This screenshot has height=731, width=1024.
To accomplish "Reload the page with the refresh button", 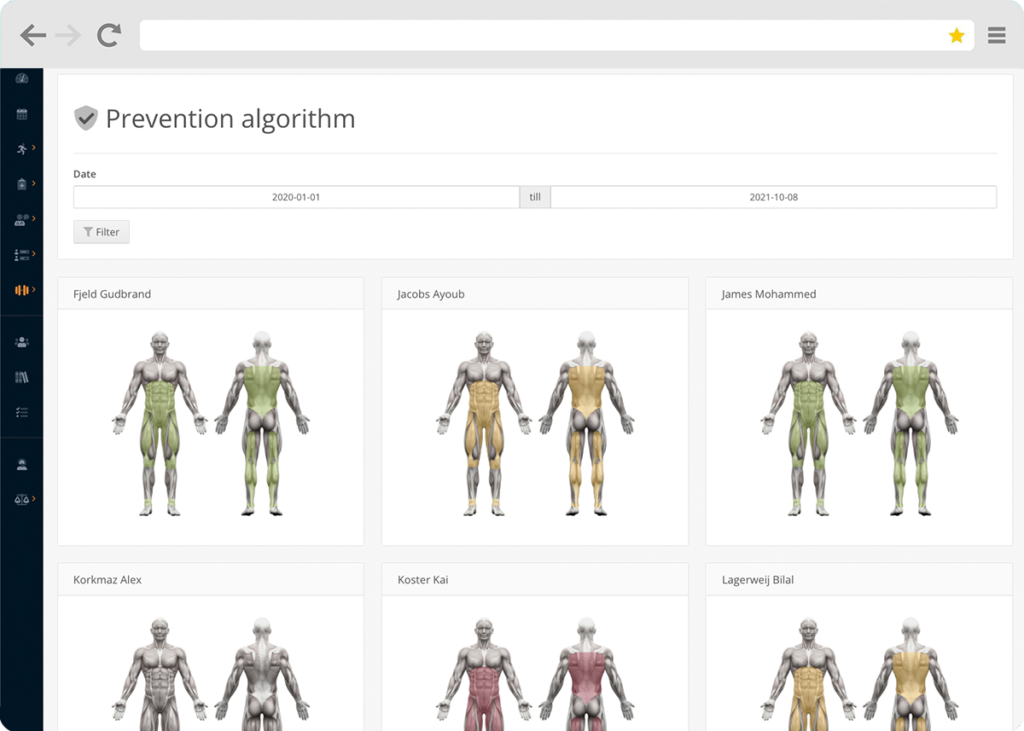I will click(x=110, y=33).
